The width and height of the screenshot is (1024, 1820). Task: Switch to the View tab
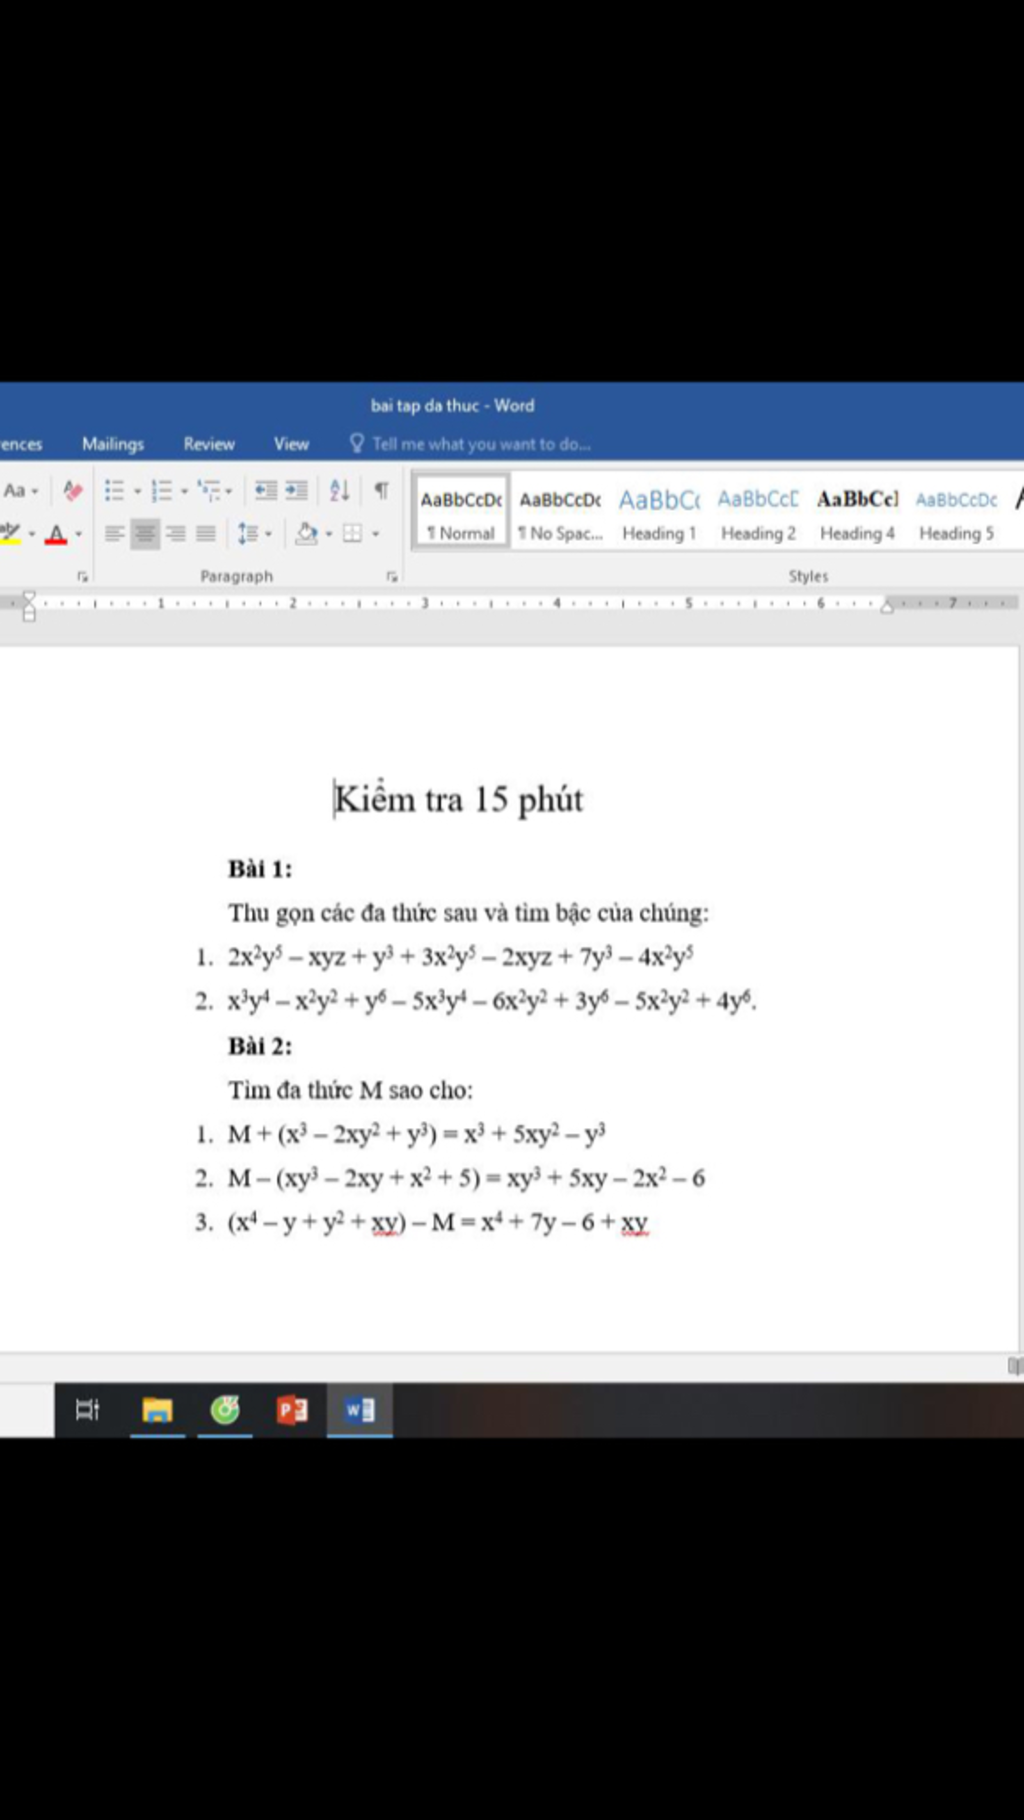(x=291, y=444)
